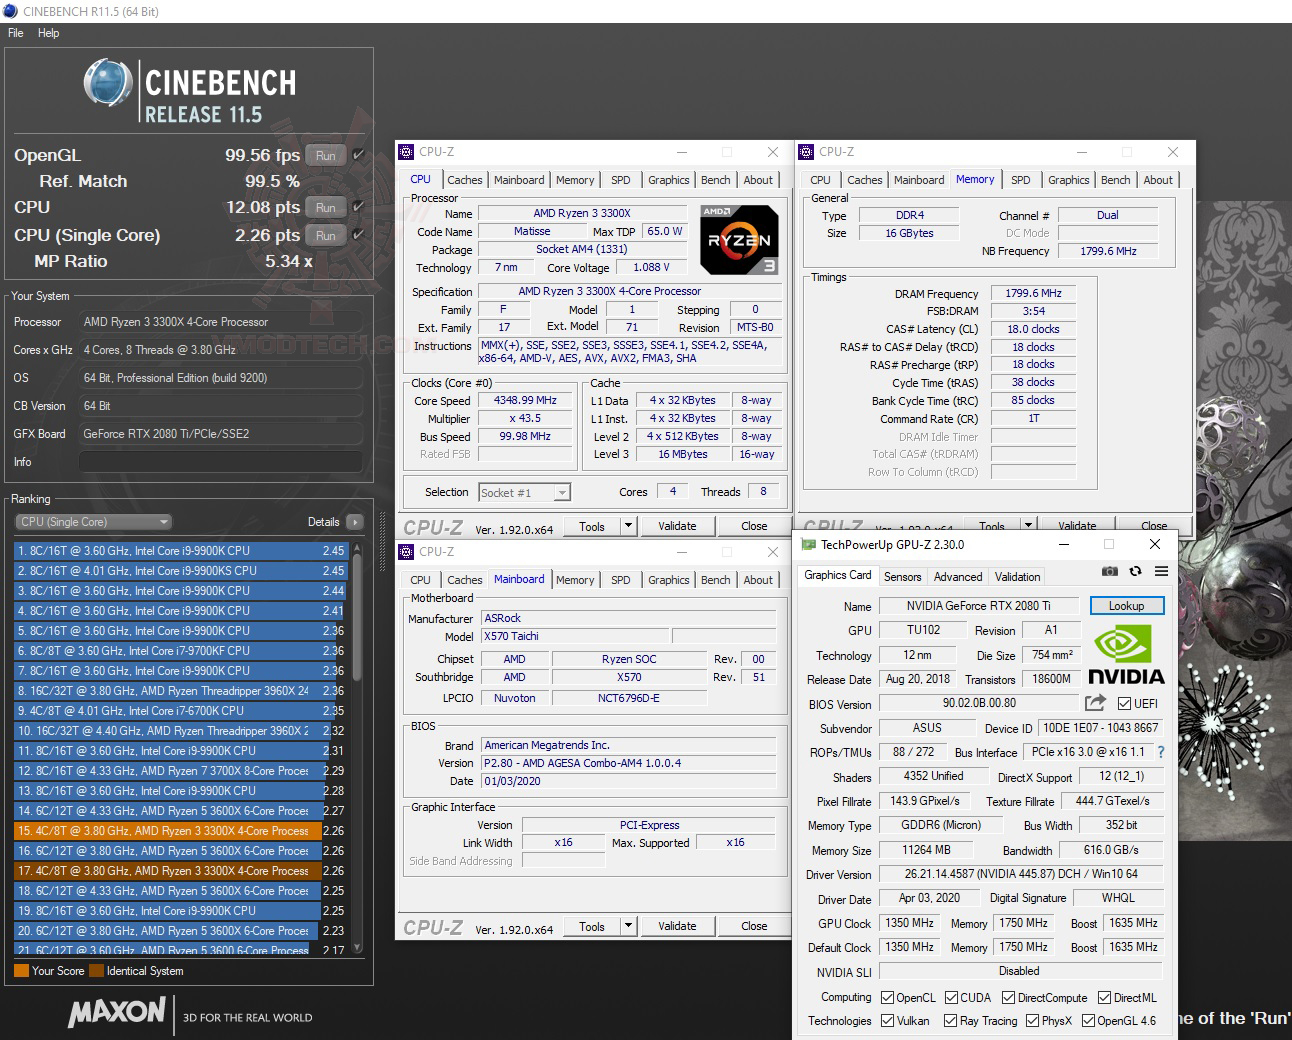Click the title bar icon of the CPU-Z CPU-tab window

[x=406, y=152]
